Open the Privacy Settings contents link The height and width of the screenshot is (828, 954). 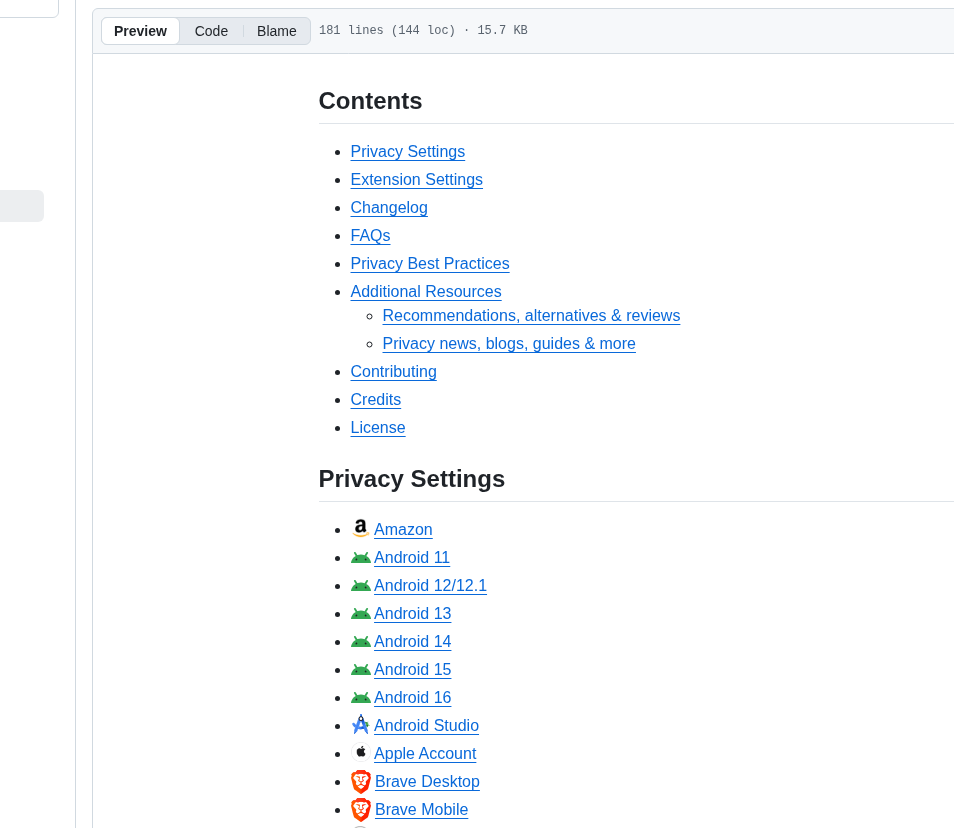click(x=408, y=151)
